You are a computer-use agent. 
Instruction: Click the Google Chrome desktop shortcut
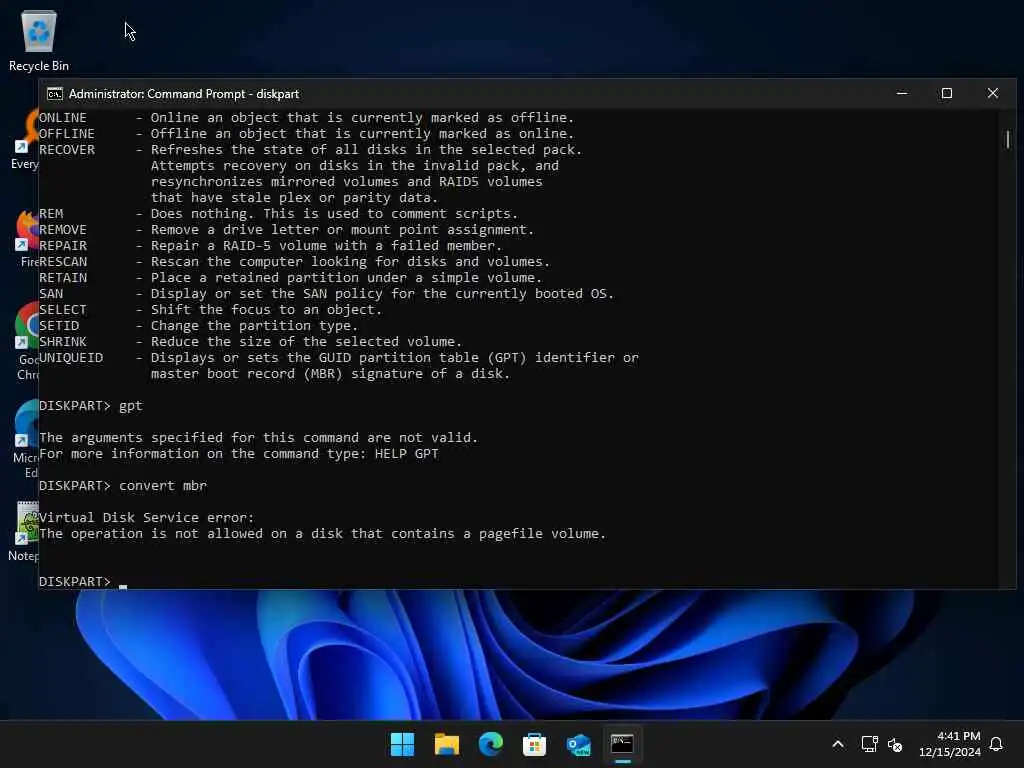(x=26, y=341)
